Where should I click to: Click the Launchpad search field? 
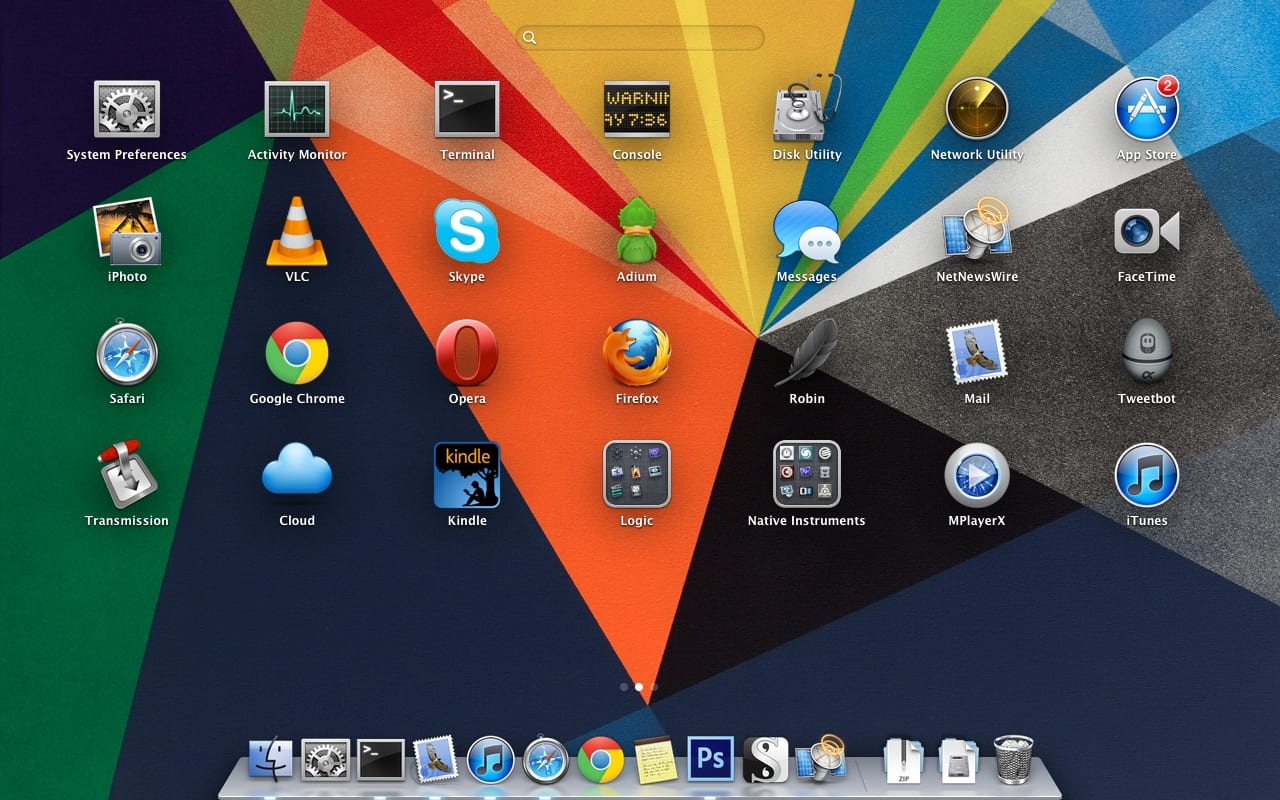(640, 38)
